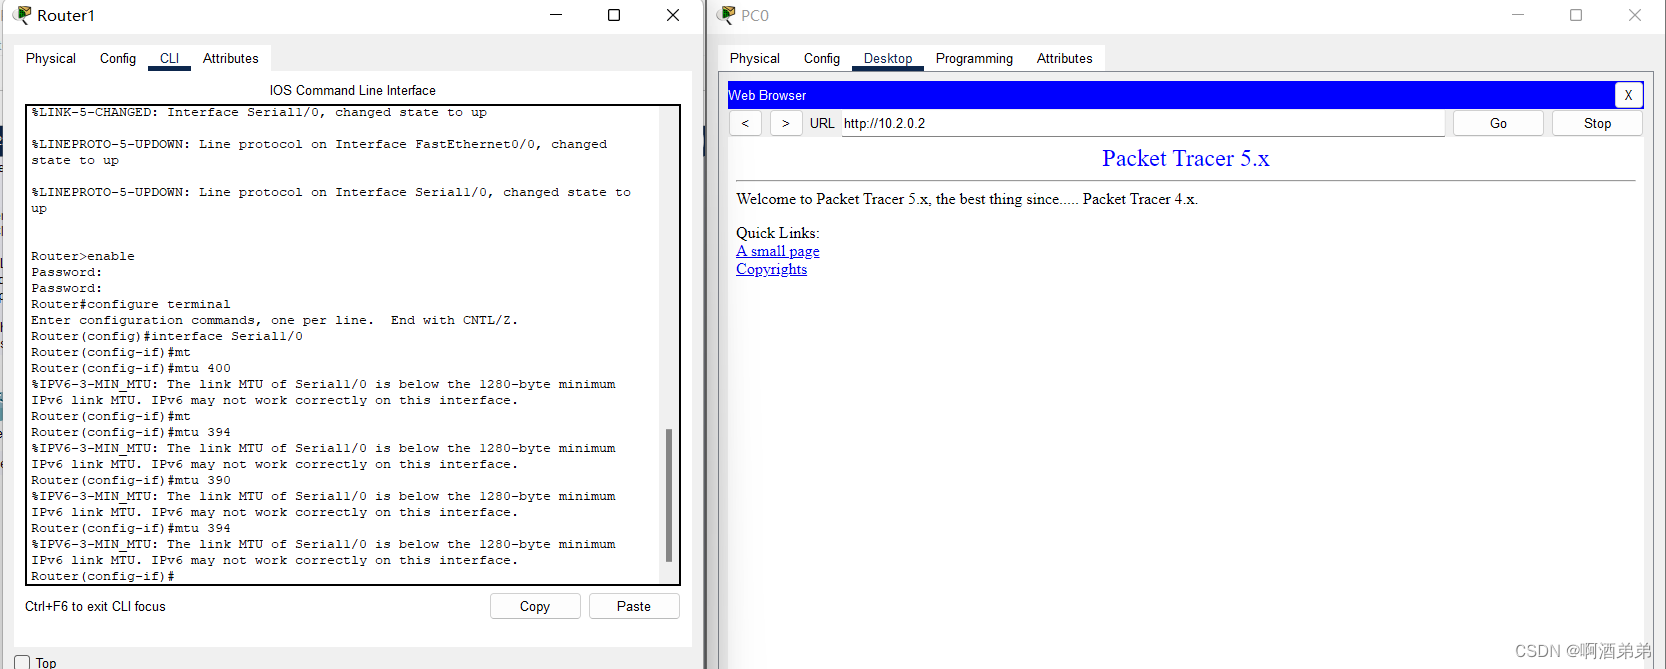The width and height of the screenshot is (1666, 669).
Task: Minimize the Router1 window
Action: coord(556,15)
